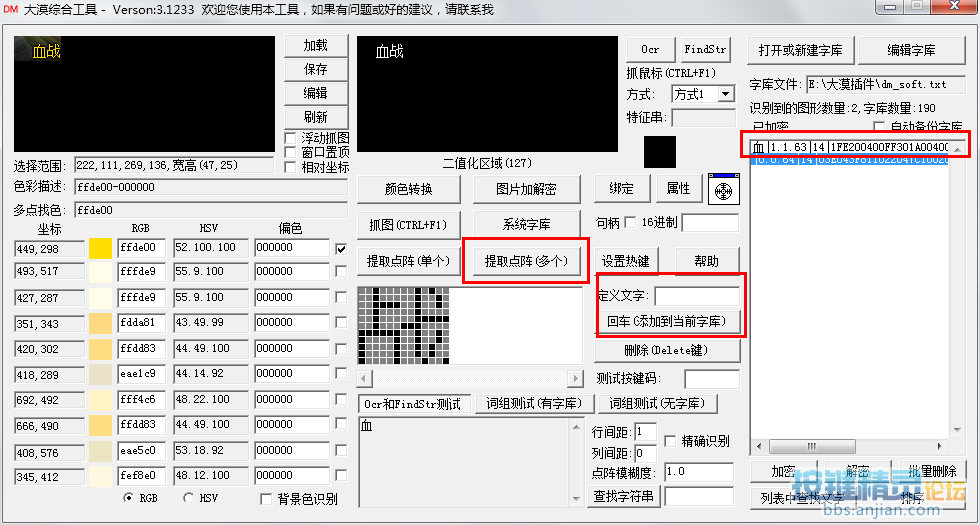
Task: Click the 查找字符串 button
Action: (623, 496)
